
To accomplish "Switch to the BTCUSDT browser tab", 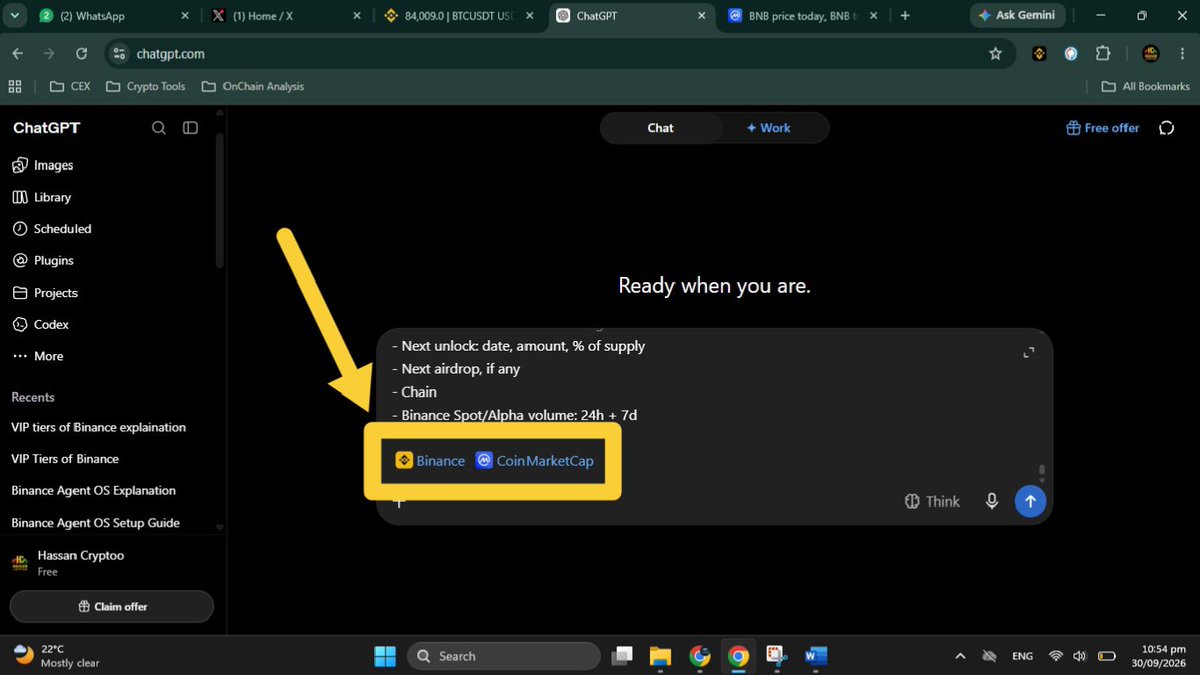I will click(458, 16).
